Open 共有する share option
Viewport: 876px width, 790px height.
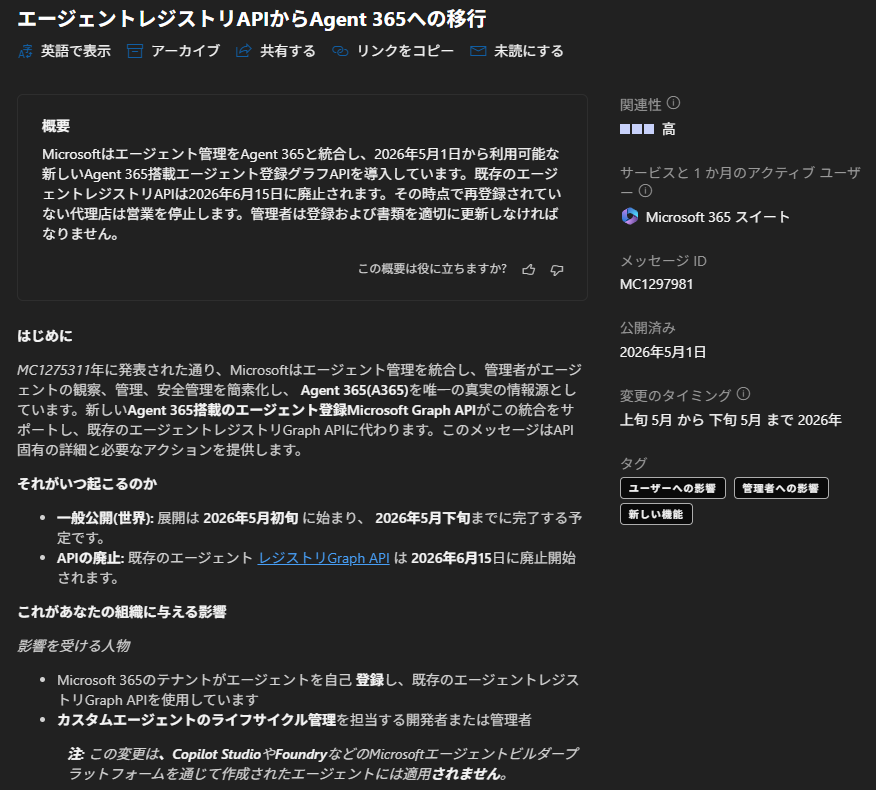(x=288, y=51)
